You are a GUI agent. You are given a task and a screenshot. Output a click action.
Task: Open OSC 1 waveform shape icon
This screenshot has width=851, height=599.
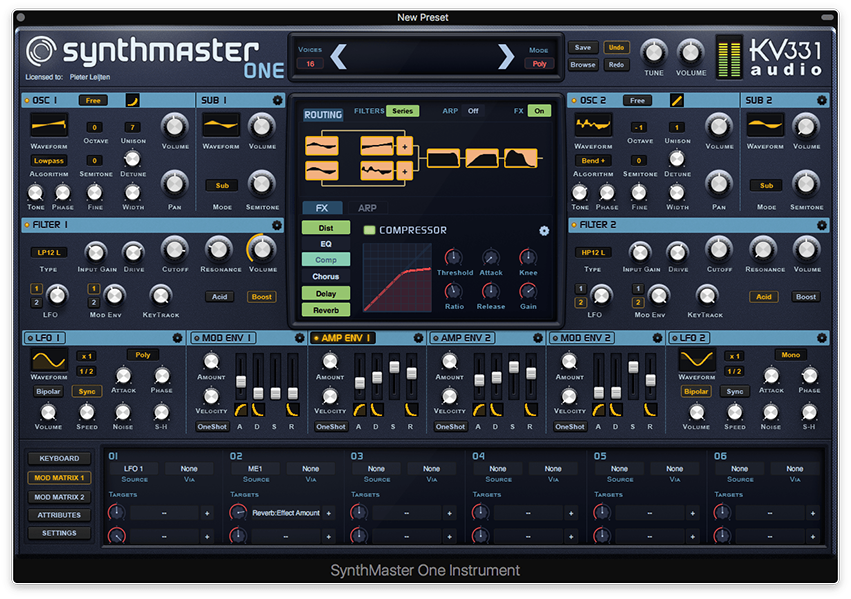[x=131, y=100]
